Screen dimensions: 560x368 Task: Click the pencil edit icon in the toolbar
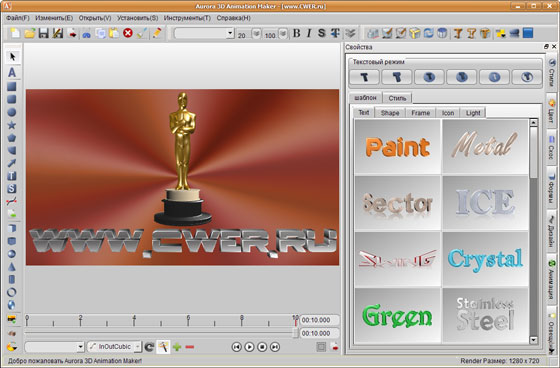click(157, 33)
